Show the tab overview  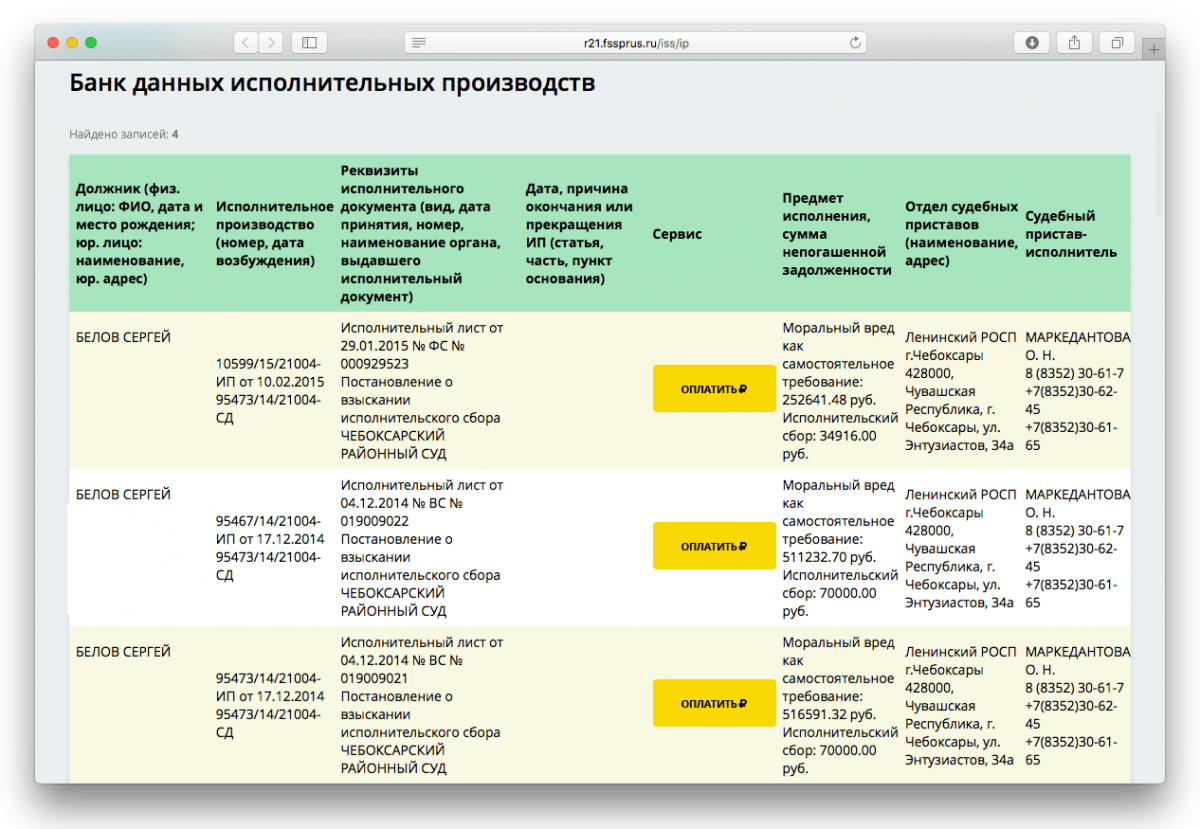tap(1117, 43)
